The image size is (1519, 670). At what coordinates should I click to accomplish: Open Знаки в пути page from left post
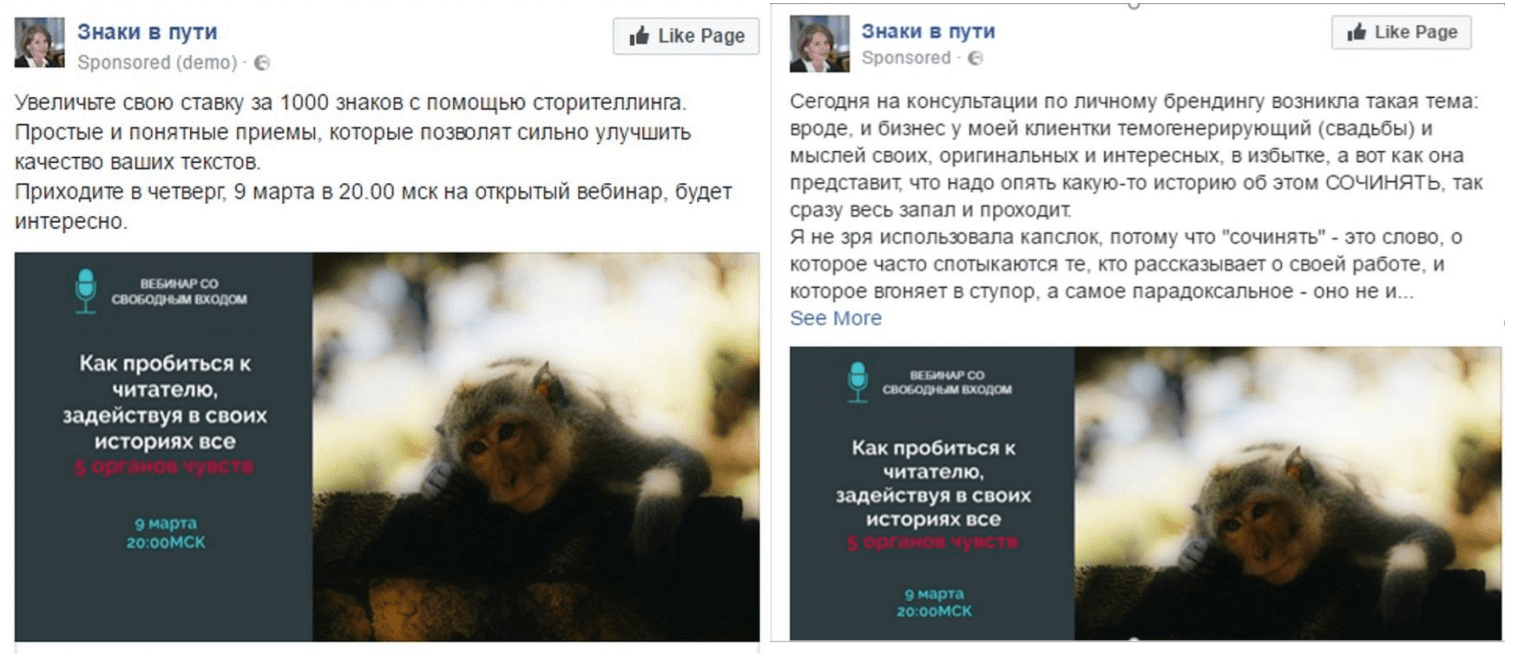coord(147,32)
